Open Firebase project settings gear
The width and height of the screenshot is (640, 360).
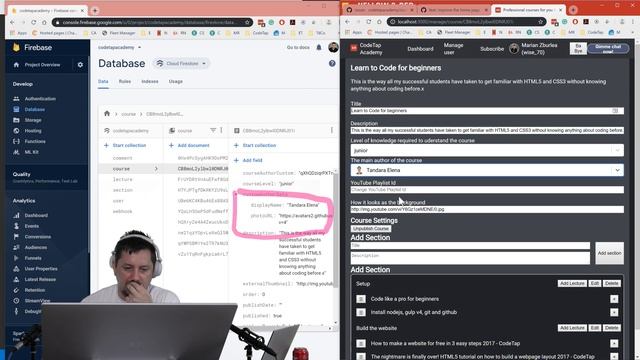pyautogui.click(x=80, y=65)
